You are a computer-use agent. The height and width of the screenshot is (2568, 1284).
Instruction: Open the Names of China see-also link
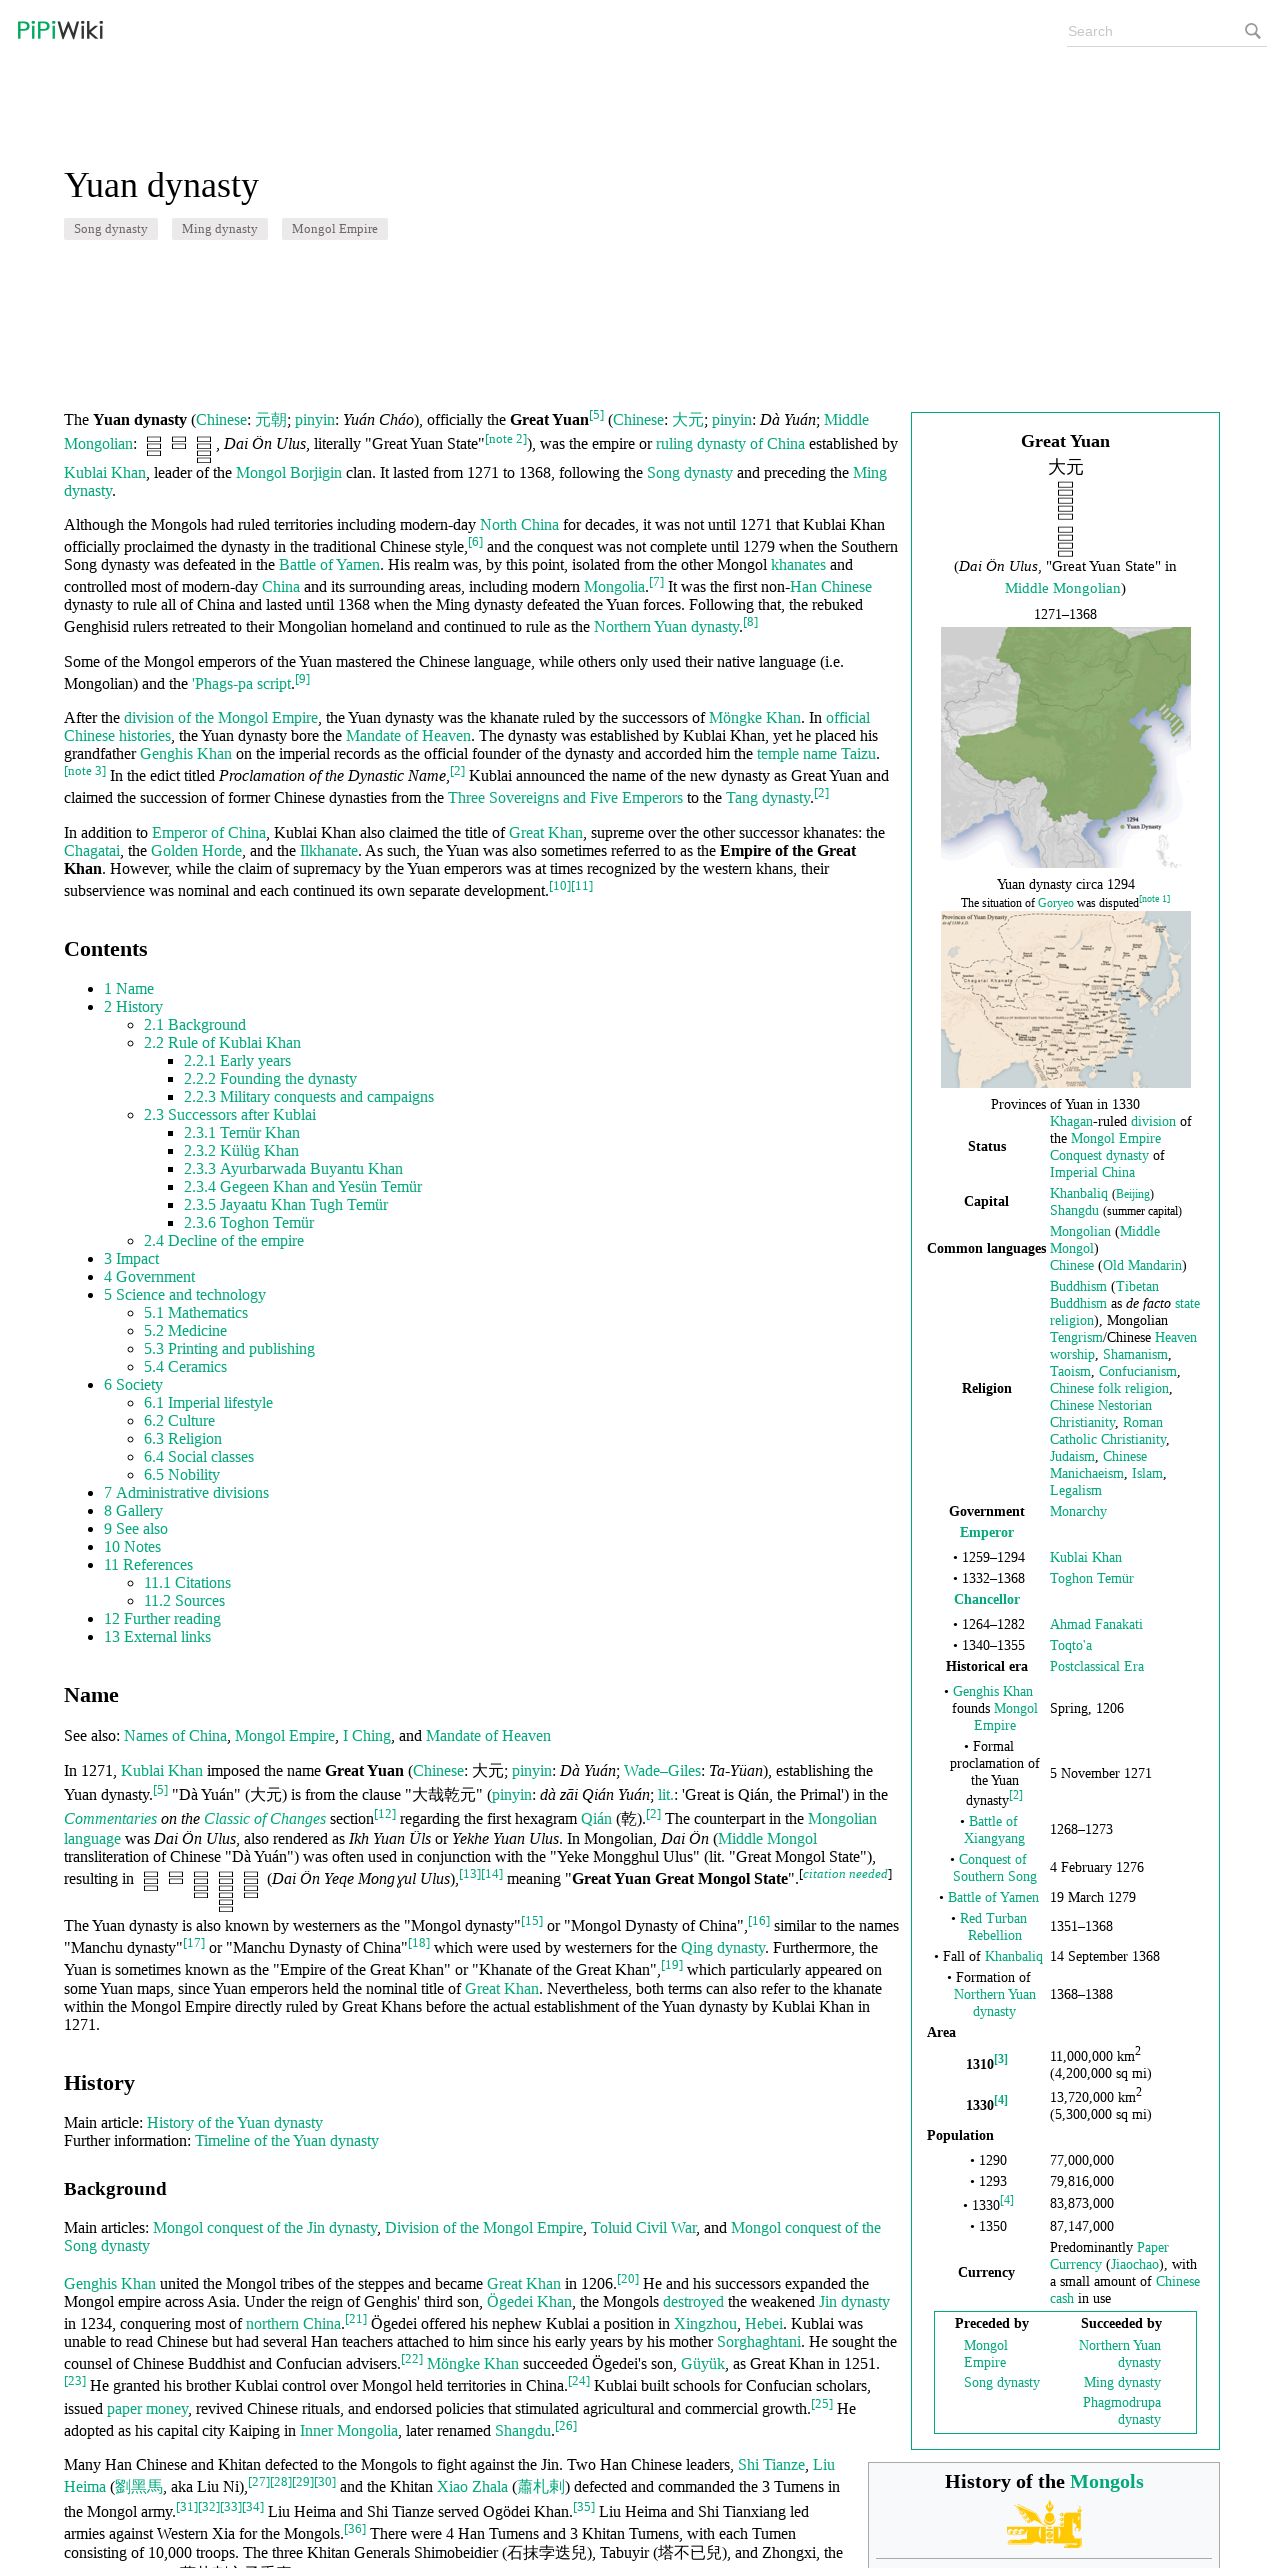(176, 1736)
